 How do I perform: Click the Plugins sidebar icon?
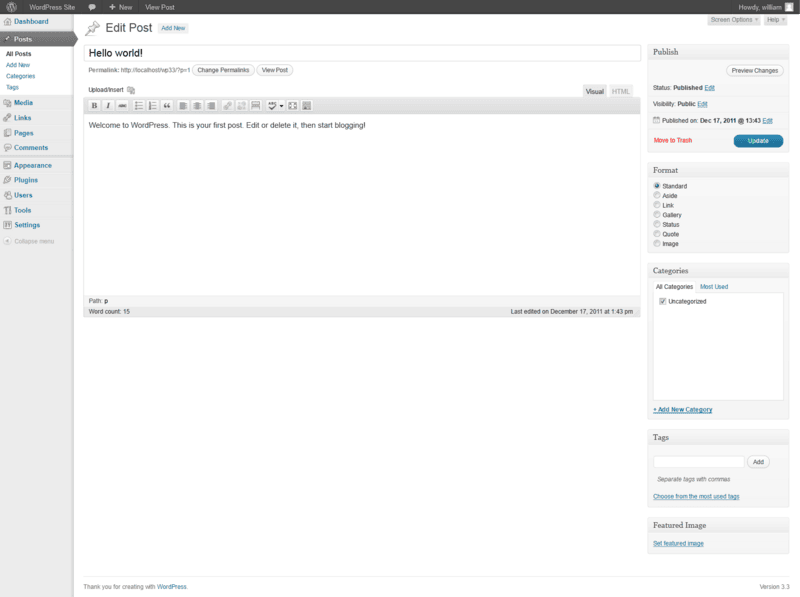7,180
